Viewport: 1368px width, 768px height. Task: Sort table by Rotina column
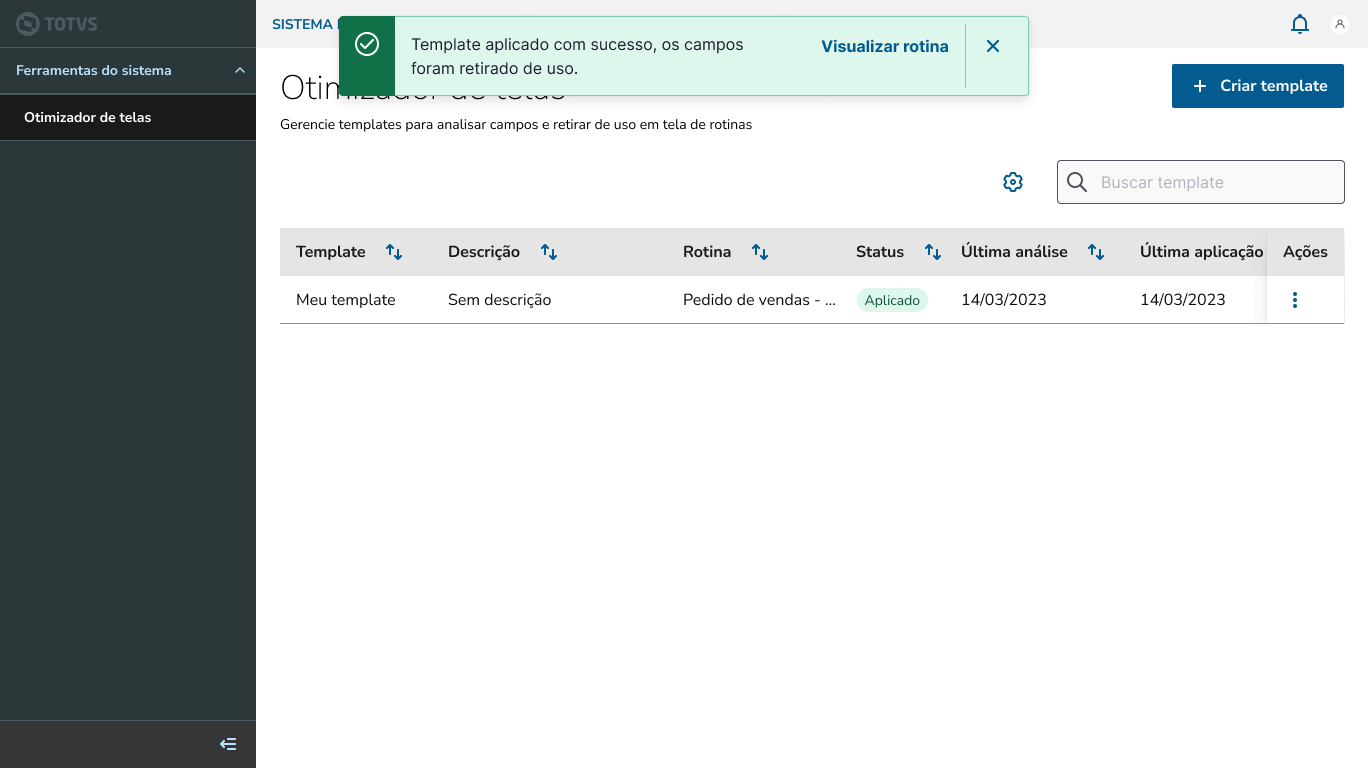(760, 252)
